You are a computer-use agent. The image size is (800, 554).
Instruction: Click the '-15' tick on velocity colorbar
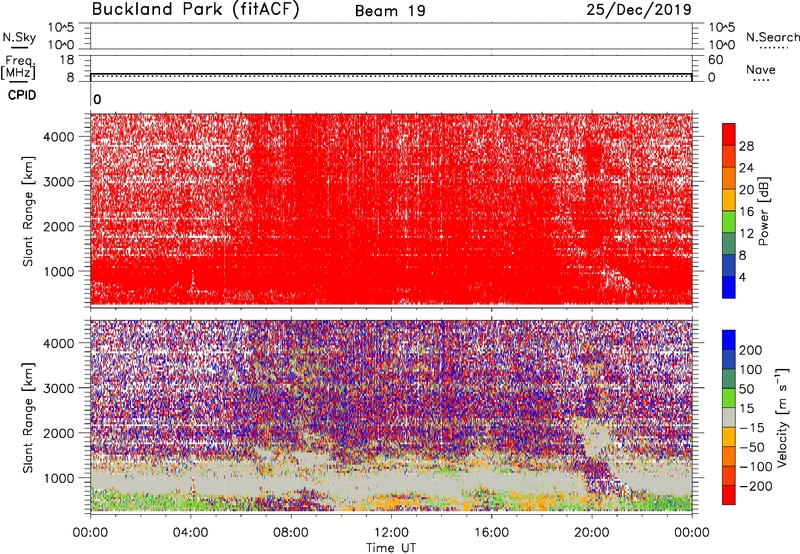point(752,427)
